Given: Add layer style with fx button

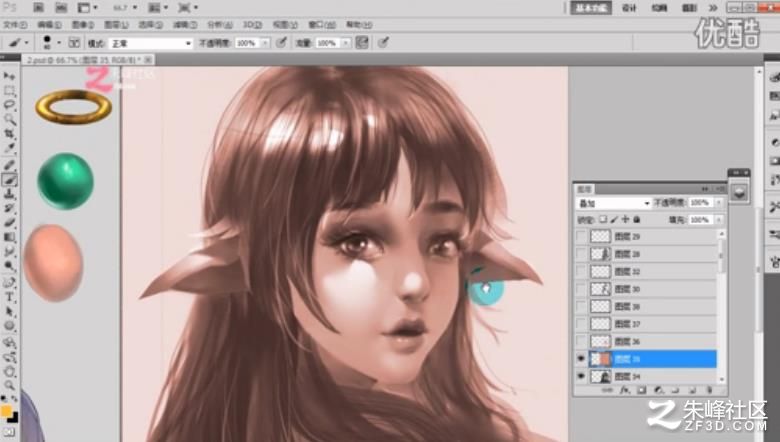Looking at the screenshot, I should 624,391.
